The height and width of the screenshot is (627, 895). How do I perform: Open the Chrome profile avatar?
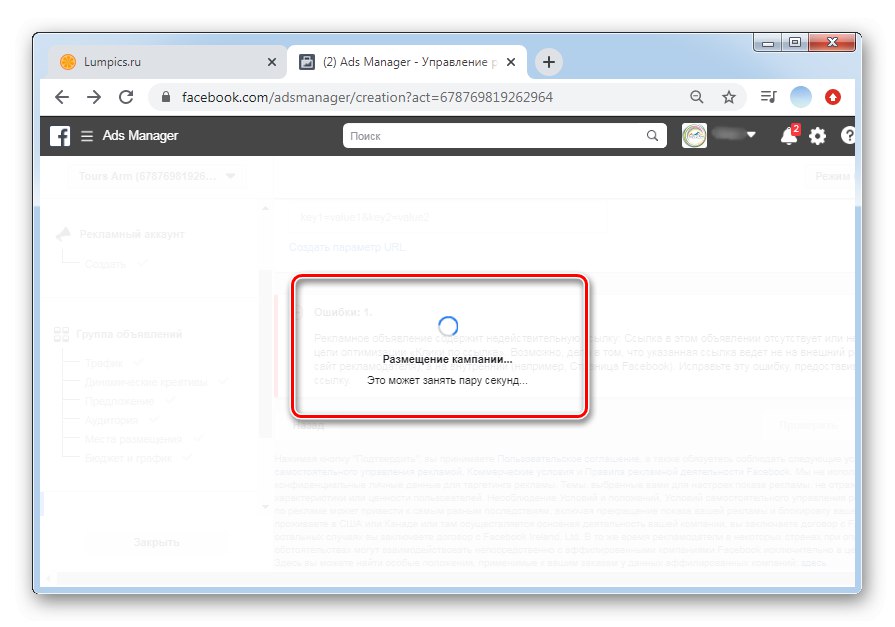coord(800,97)
